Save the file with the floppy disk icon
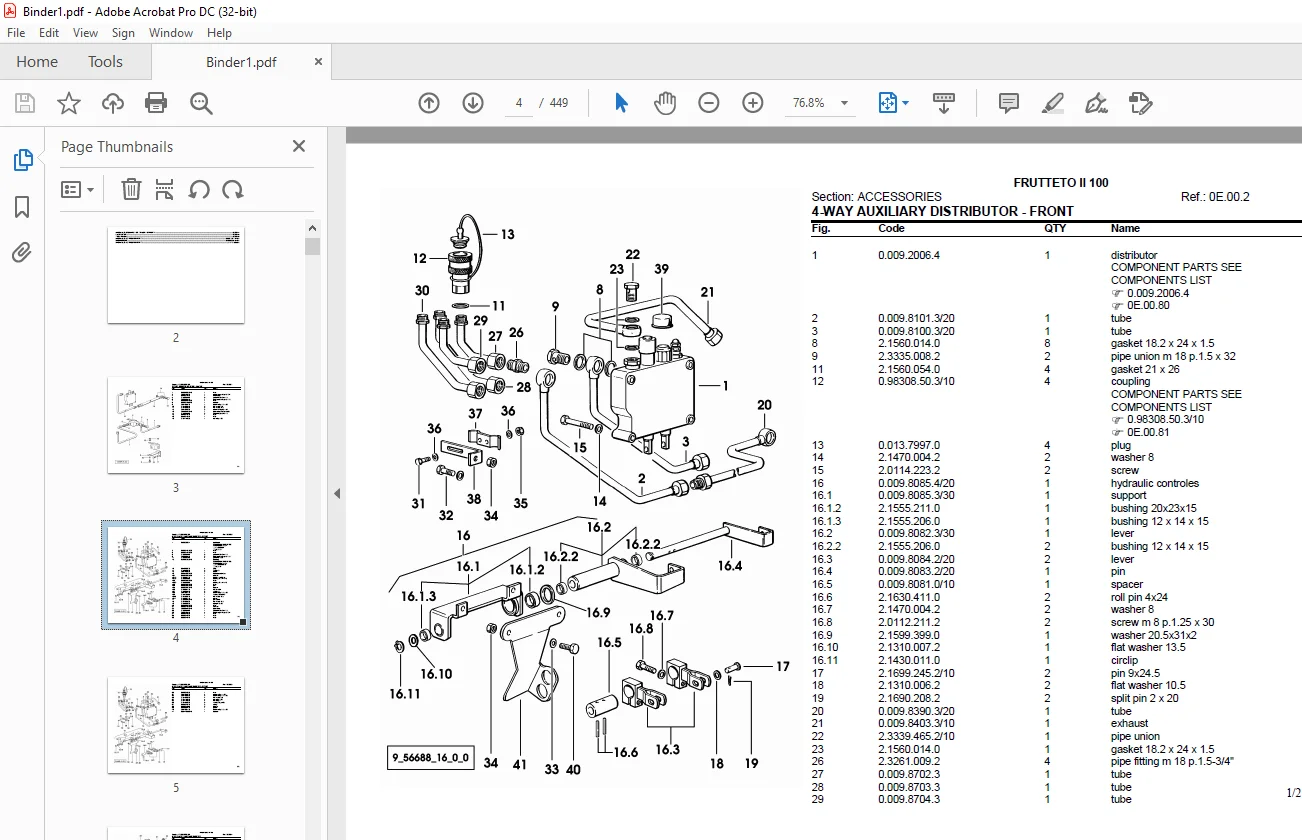 point(25,103)
